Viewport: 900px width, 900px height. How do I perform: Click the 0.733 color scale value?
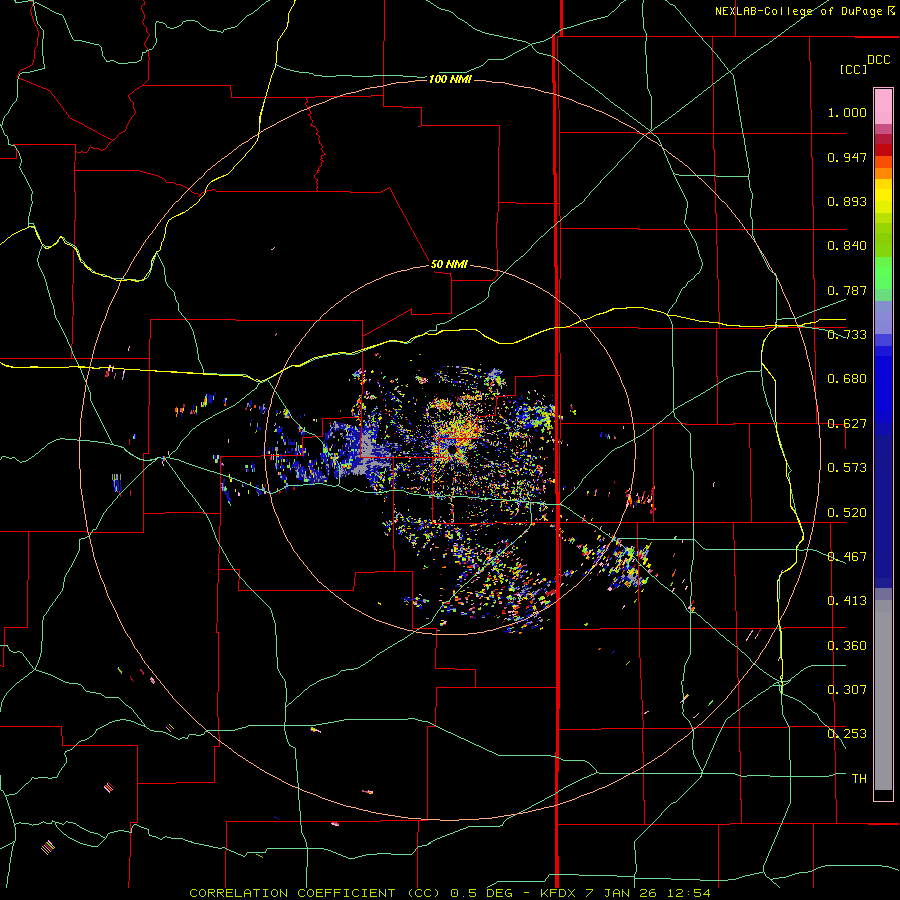point(847,335)
